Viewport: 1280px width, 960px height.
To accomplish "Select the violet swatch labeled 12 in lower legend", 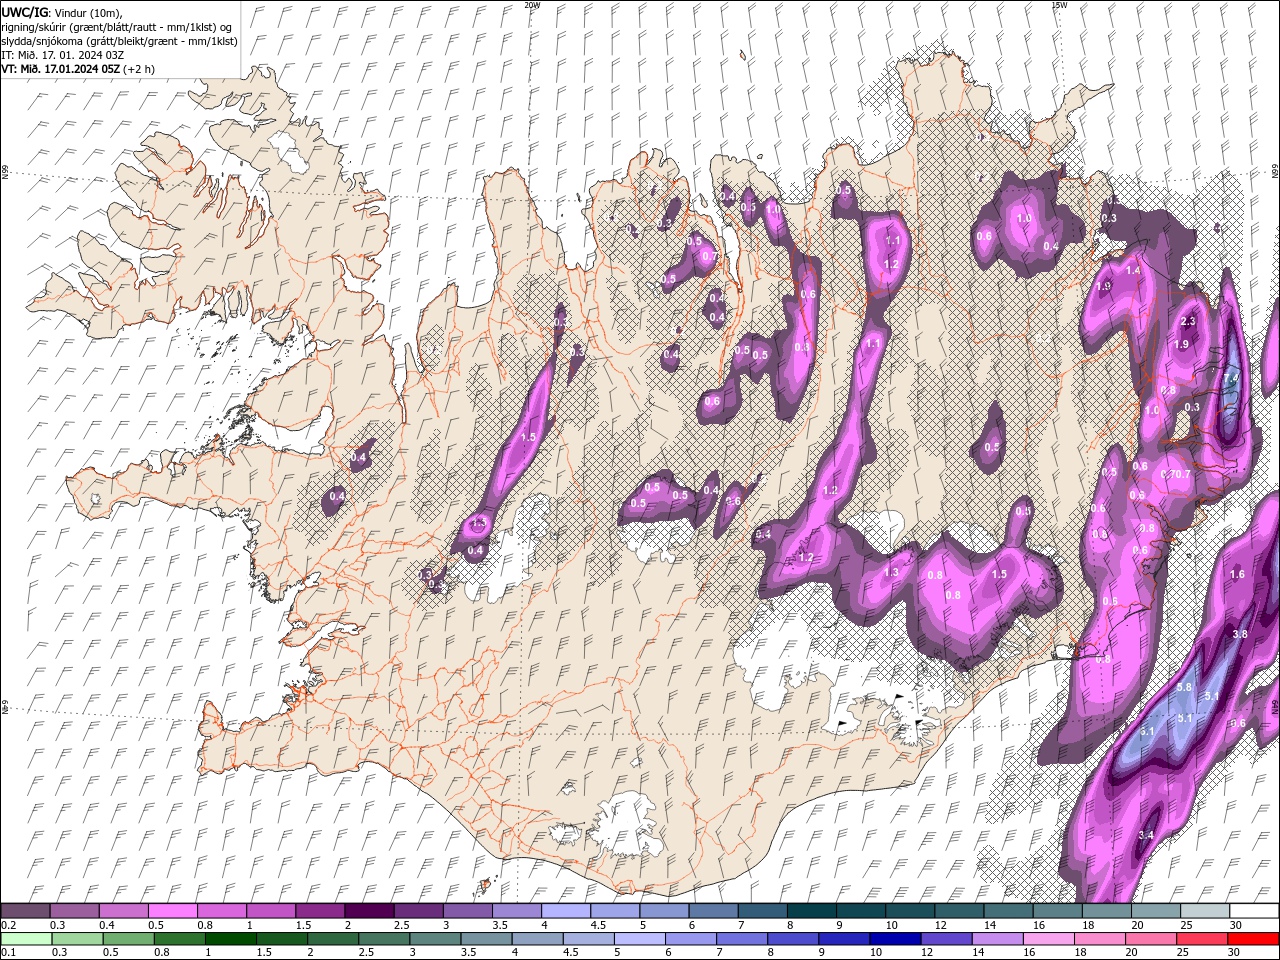I will tap(946, 939).
